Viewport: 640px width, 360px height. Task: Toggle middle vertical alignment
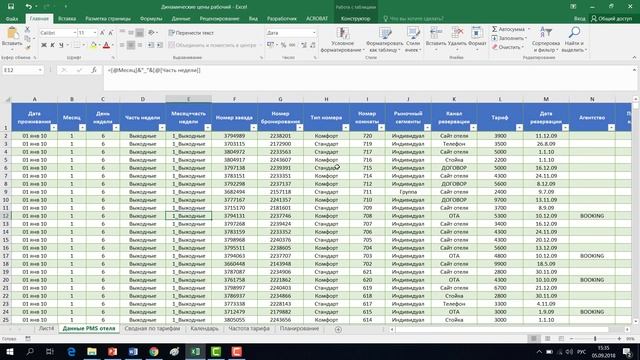pos(131,33)
